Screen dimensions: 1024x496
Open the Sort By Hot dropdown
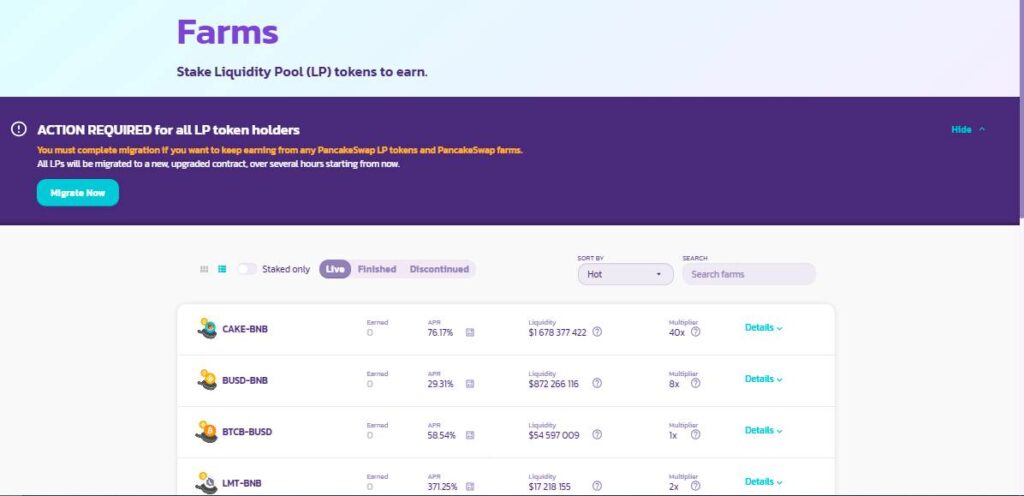coord(626,274)
